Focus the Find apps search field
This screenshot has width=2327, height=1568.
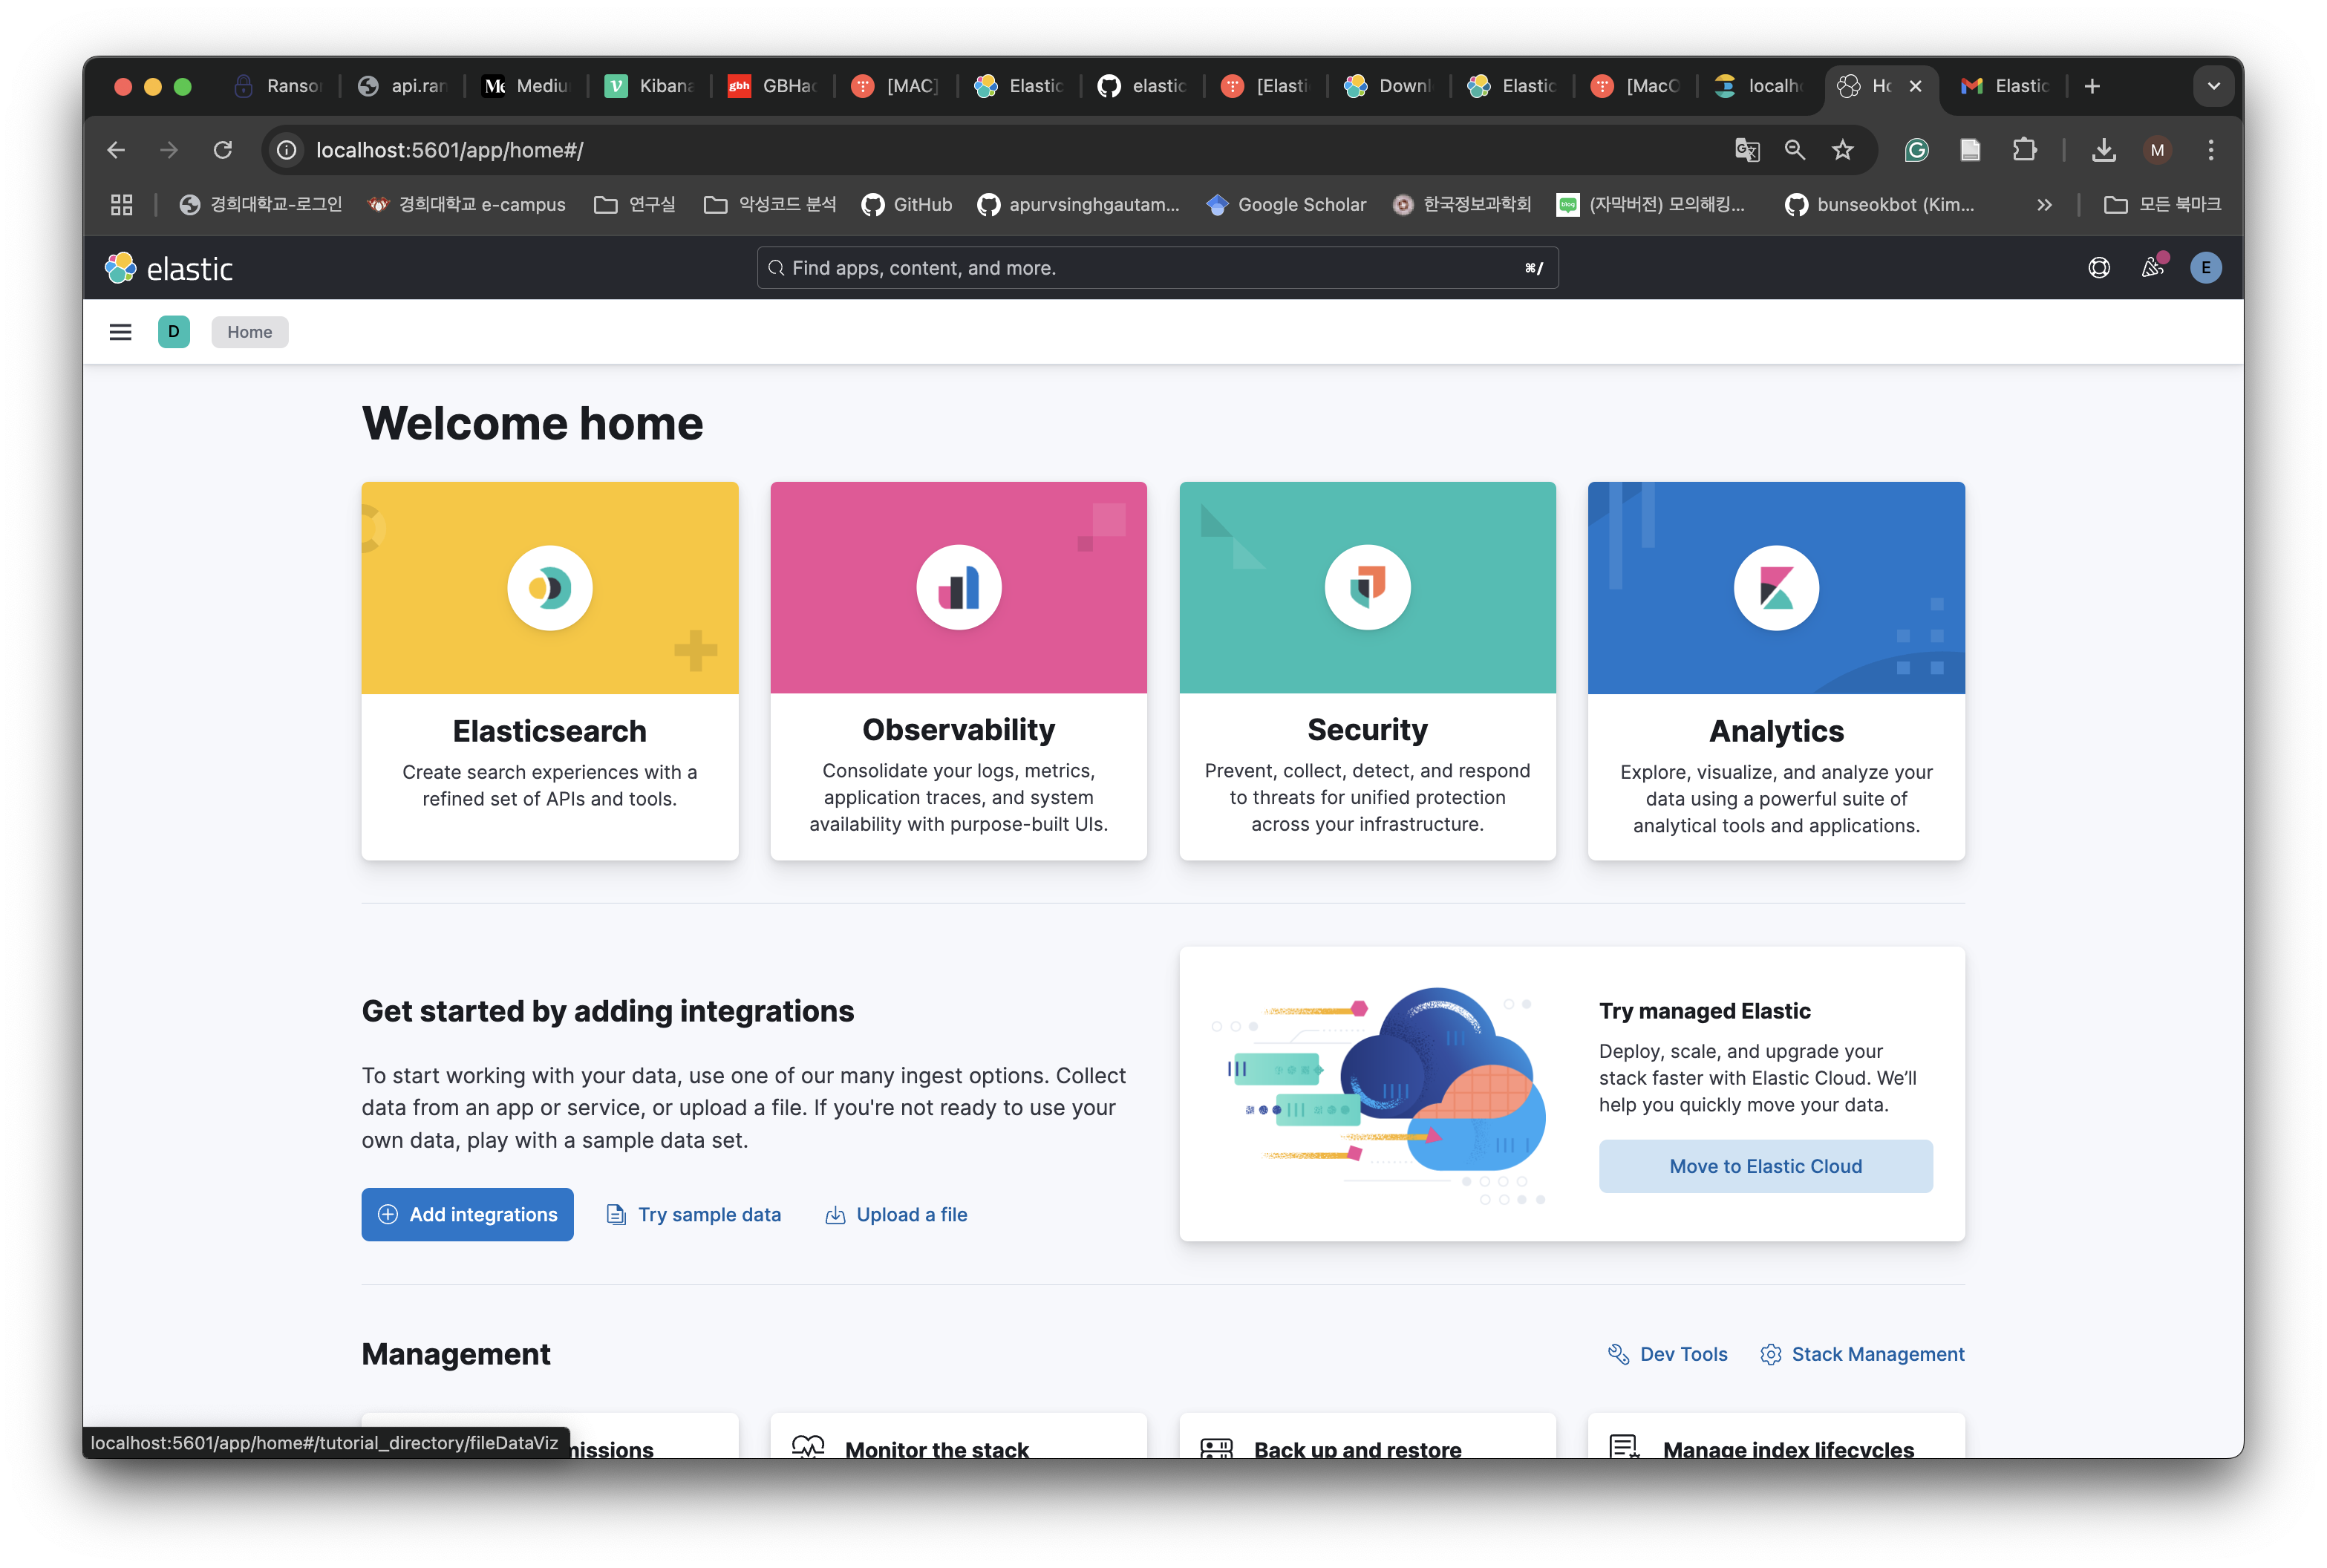click(x=1156, y=268)
